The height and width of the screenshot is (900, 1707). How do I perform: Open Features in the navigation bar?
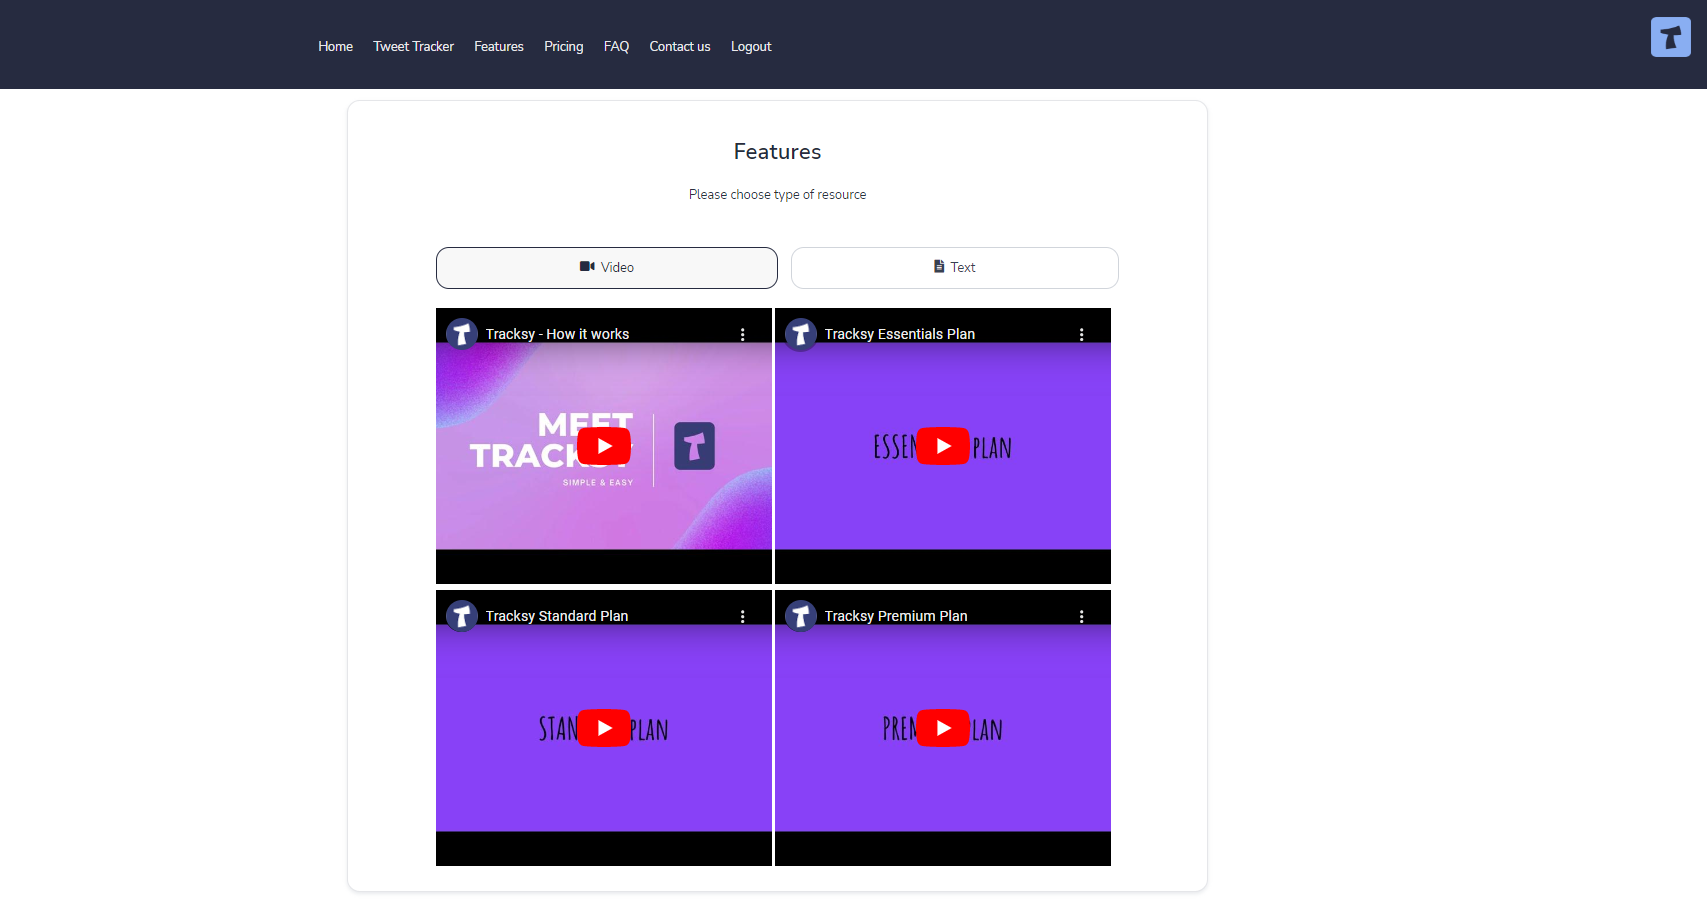point(498,46)
